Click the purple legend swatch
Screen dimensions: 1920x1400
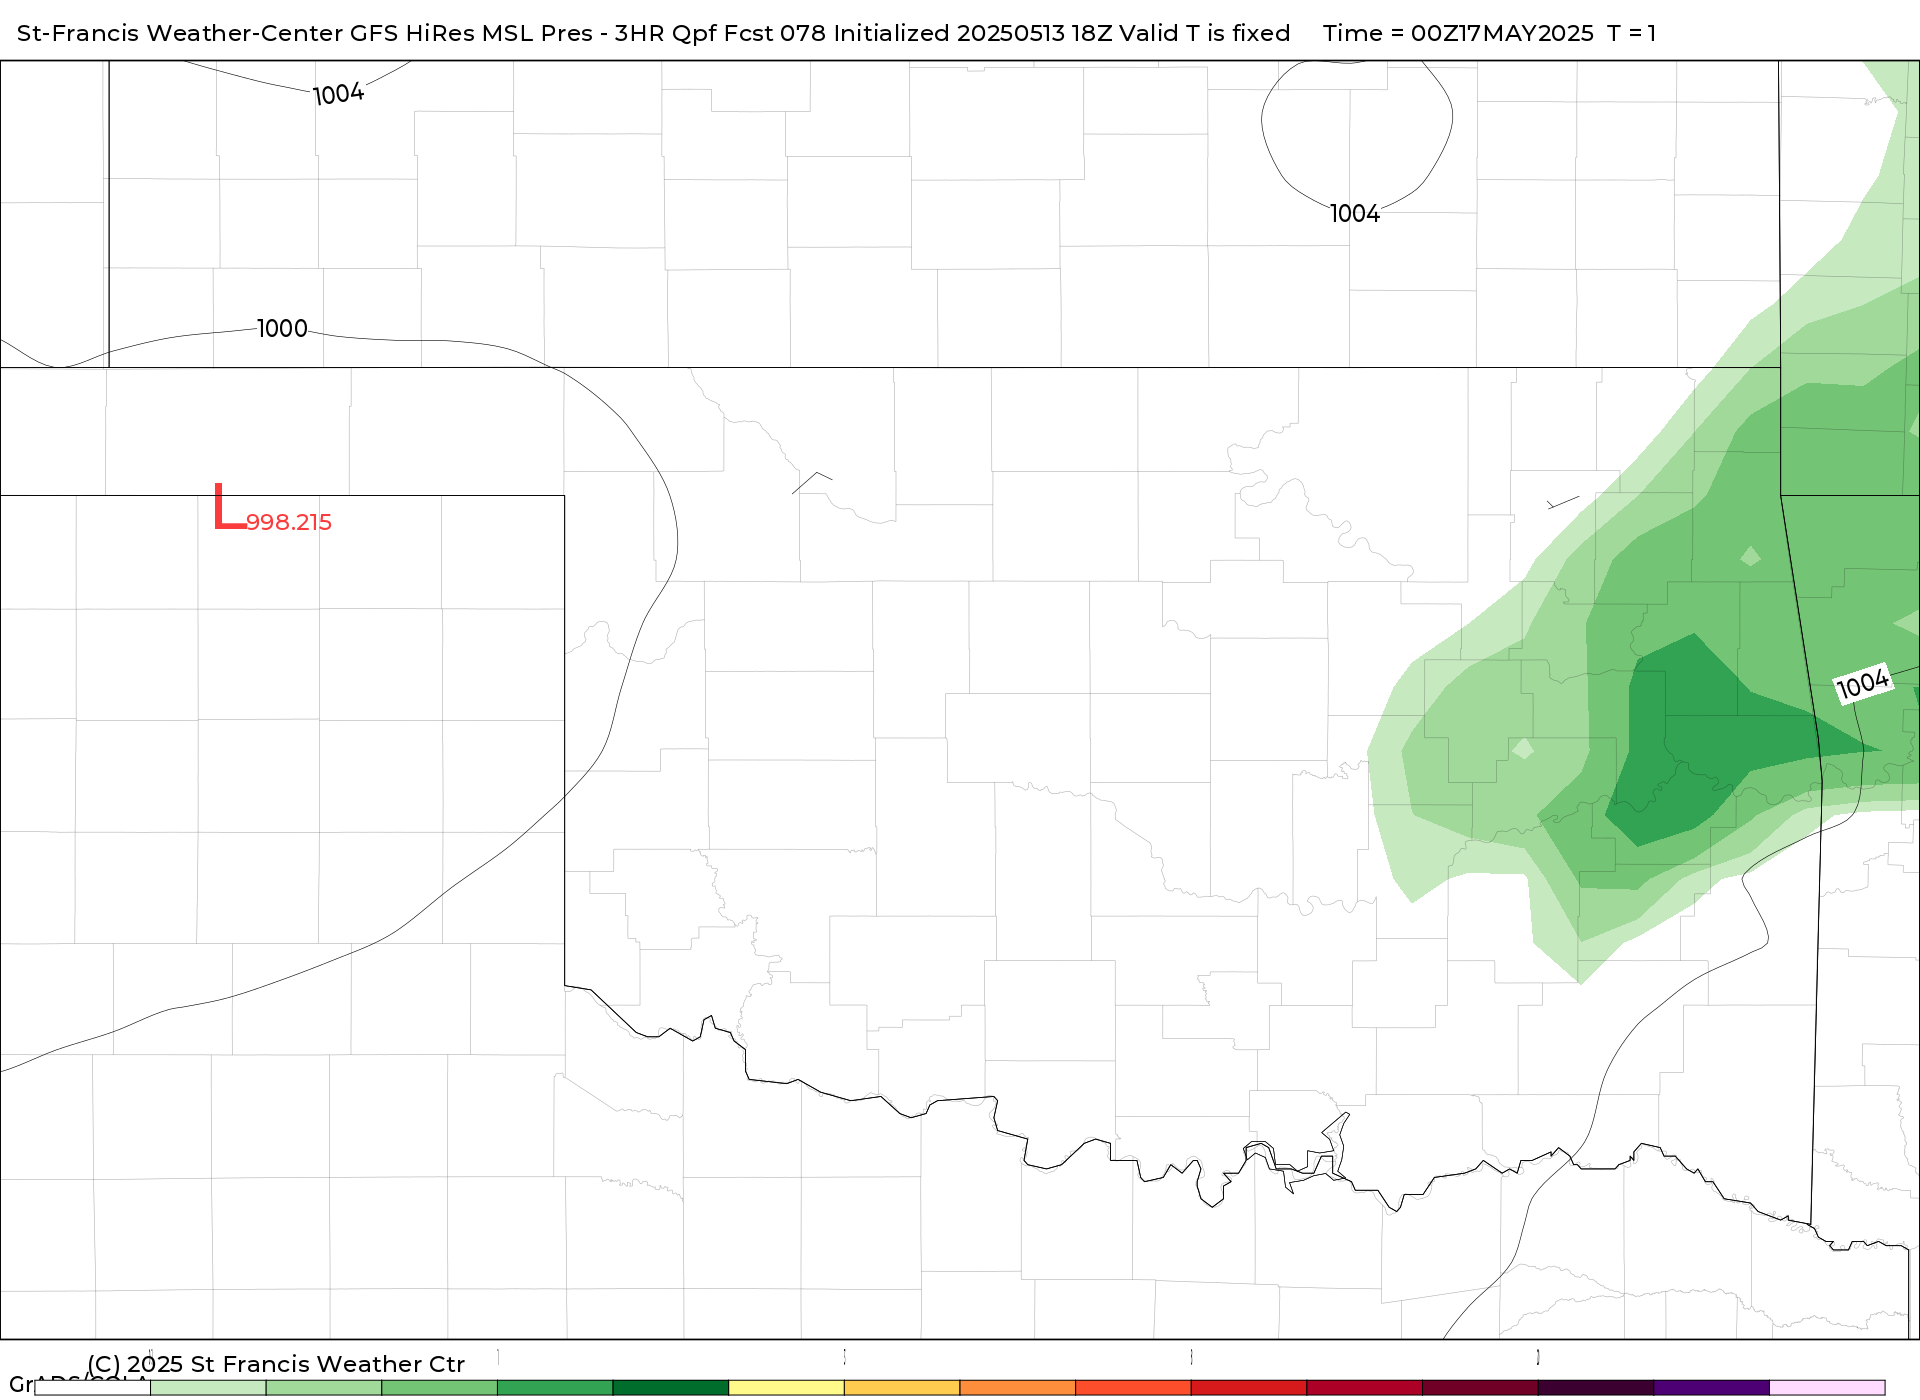click(x=1711, y=1388)
